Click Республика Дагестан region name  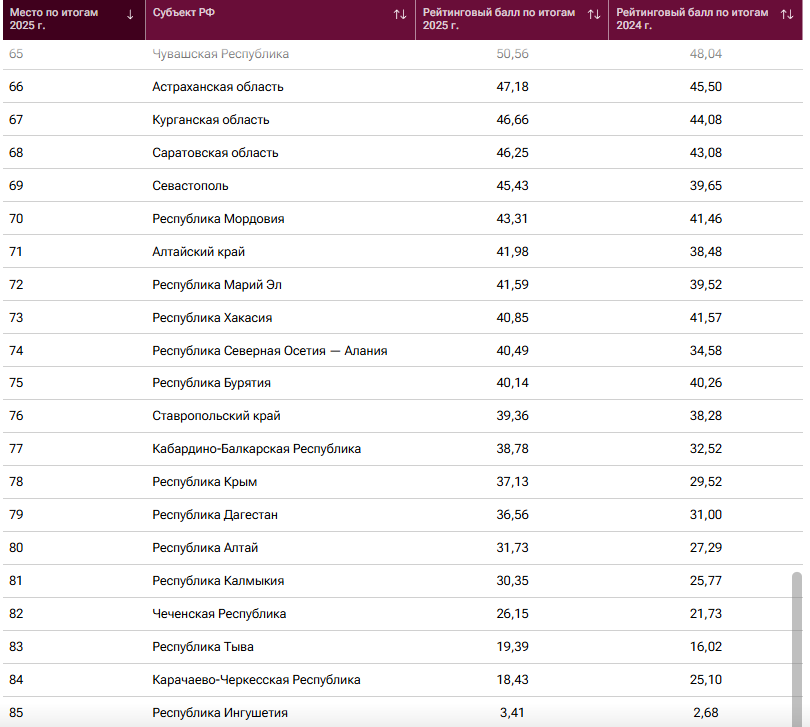pos(215,516)
